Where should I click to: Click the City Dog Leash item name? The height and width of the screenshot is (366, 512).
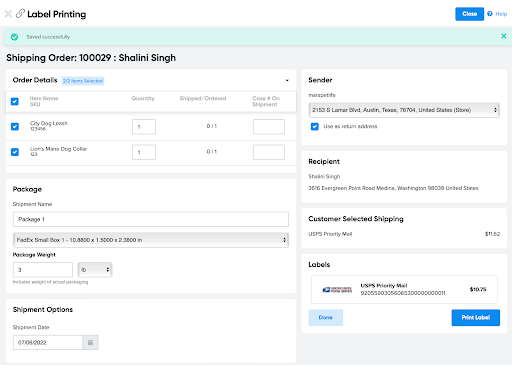point(49,123)
